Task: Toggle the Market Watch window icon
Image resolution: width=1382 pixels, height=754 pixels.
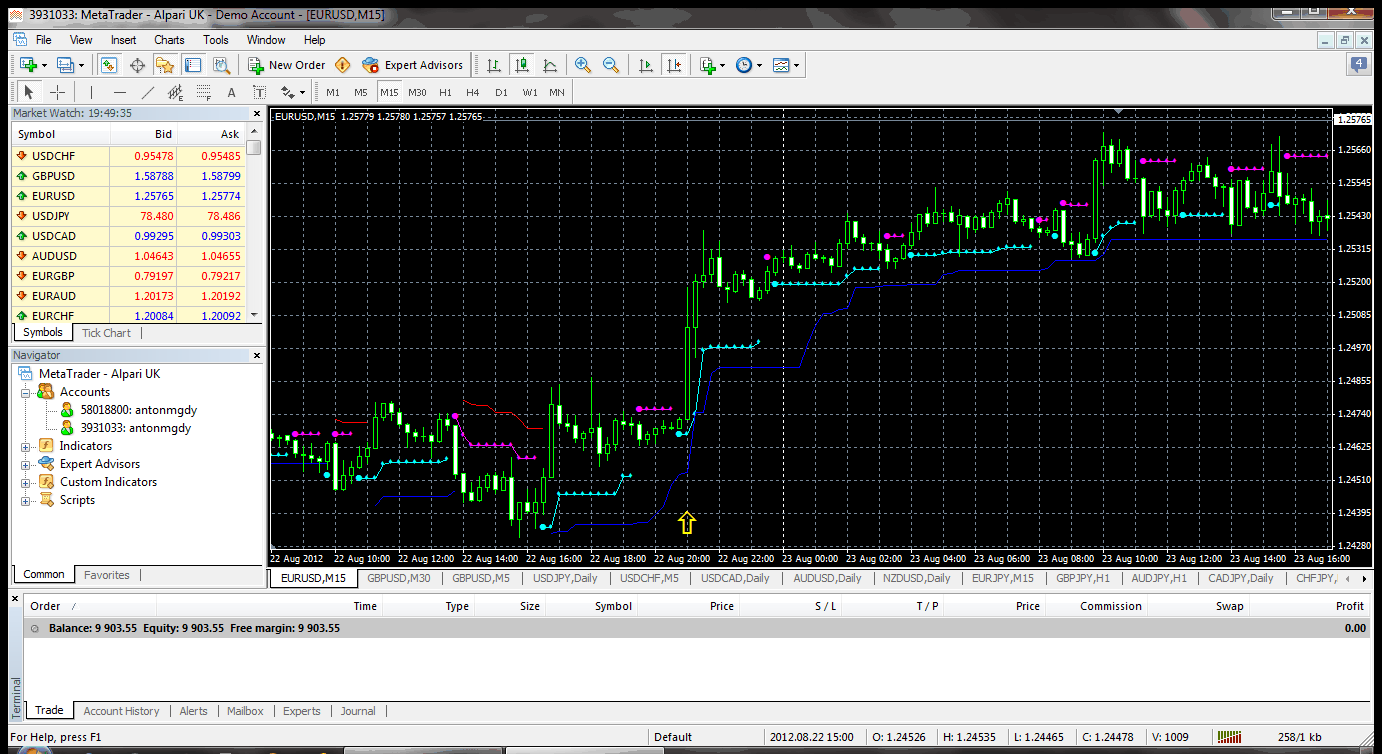Action: click(x=109, y=65)
